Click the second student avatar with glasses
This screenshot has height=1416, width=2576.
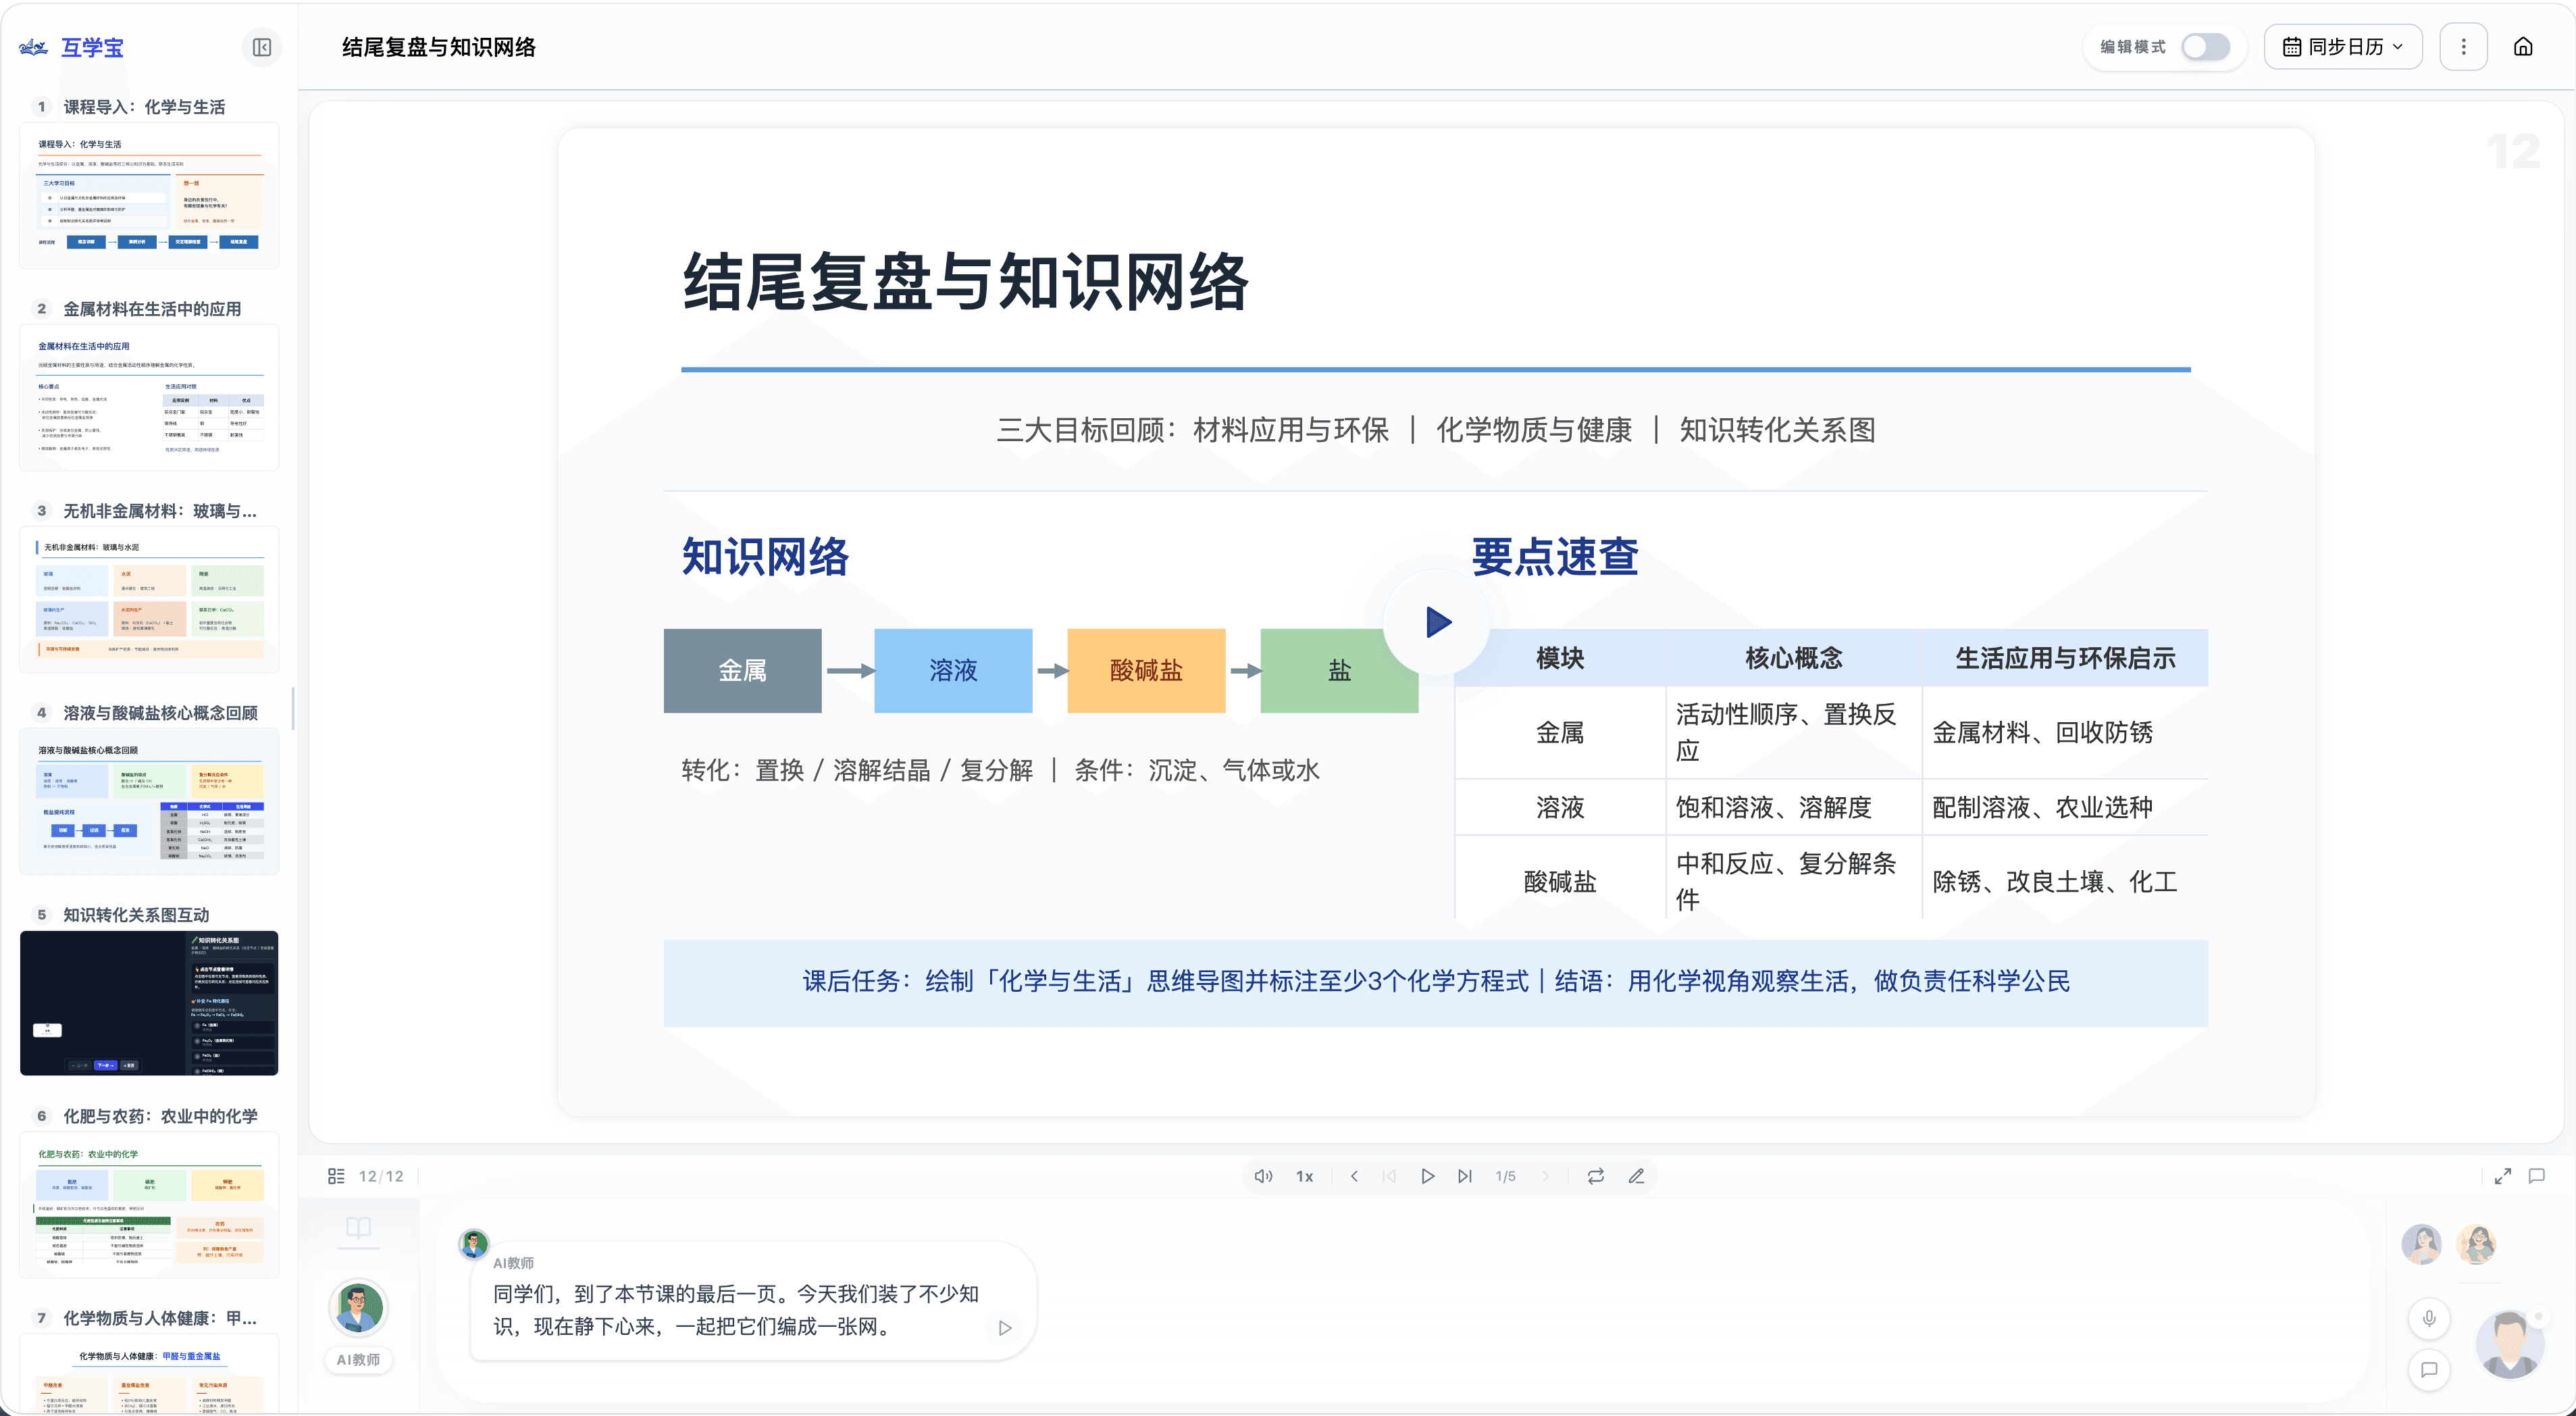[x=2476, y=1244]
